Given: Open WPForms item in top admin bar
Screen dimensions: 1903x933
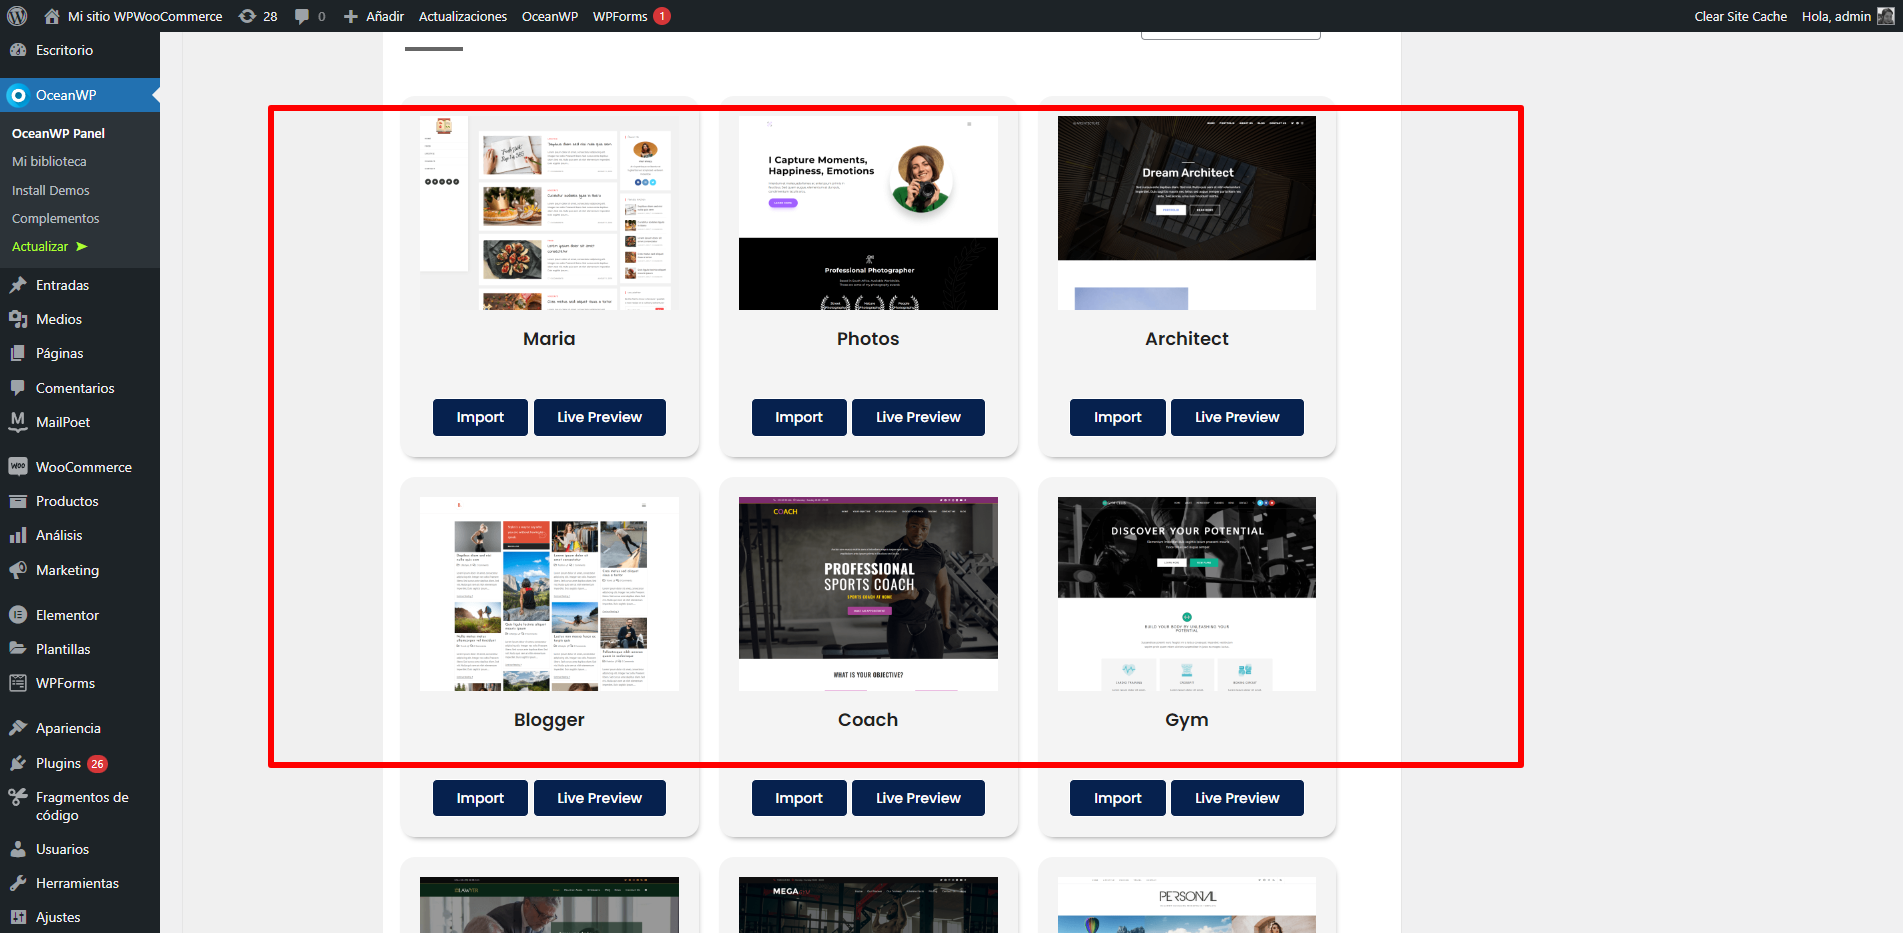Looking at the screenshot, I should pos(631,16).
